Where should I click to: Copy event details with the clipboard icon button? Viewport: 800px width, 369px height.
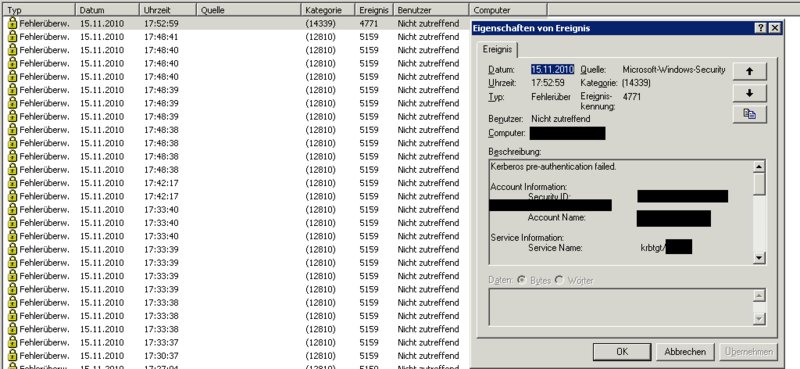(749, 114)
